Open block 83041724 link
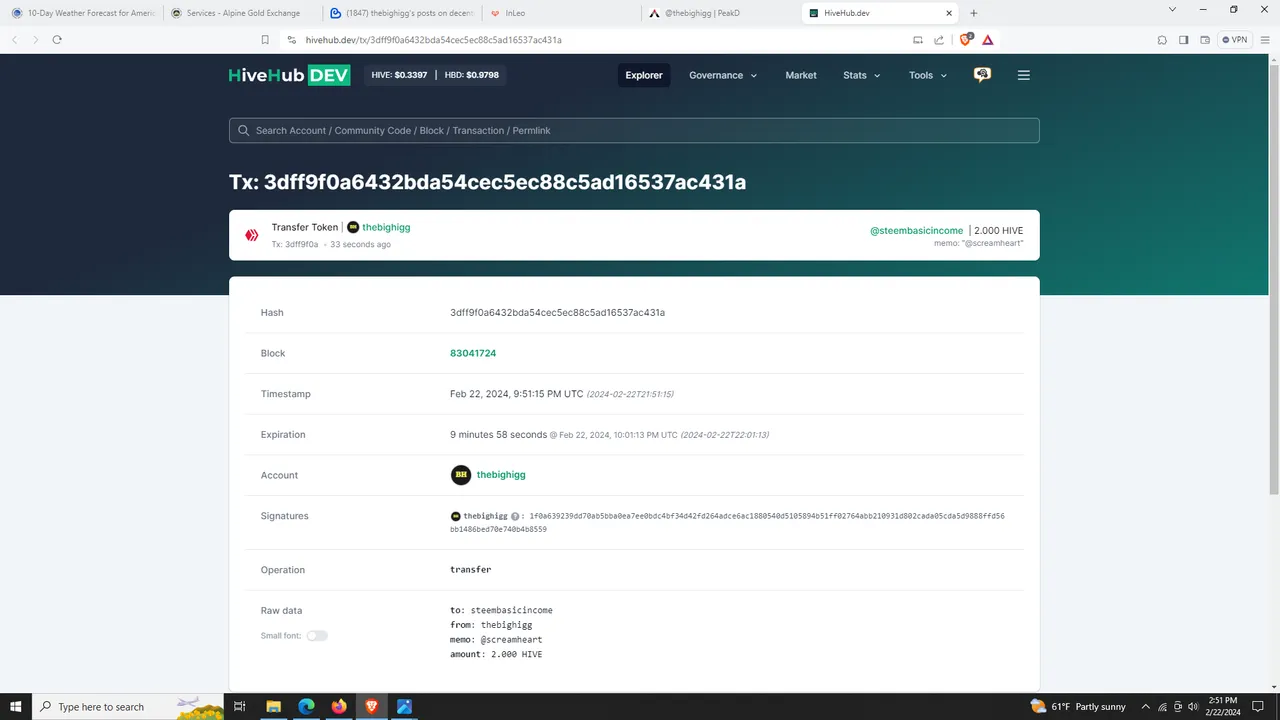The width and height of the screenshot is (1280, 720). [x=473, y=353]
